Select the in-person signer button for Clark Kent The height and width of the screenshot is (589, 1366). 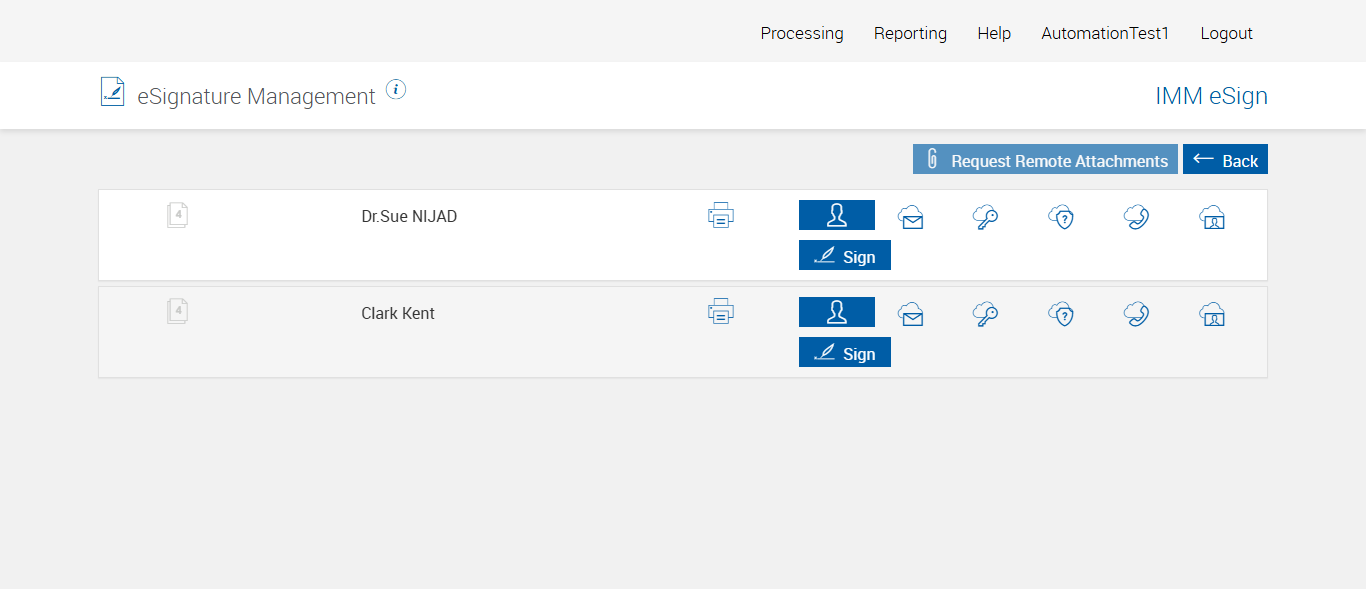click(837, 312)
